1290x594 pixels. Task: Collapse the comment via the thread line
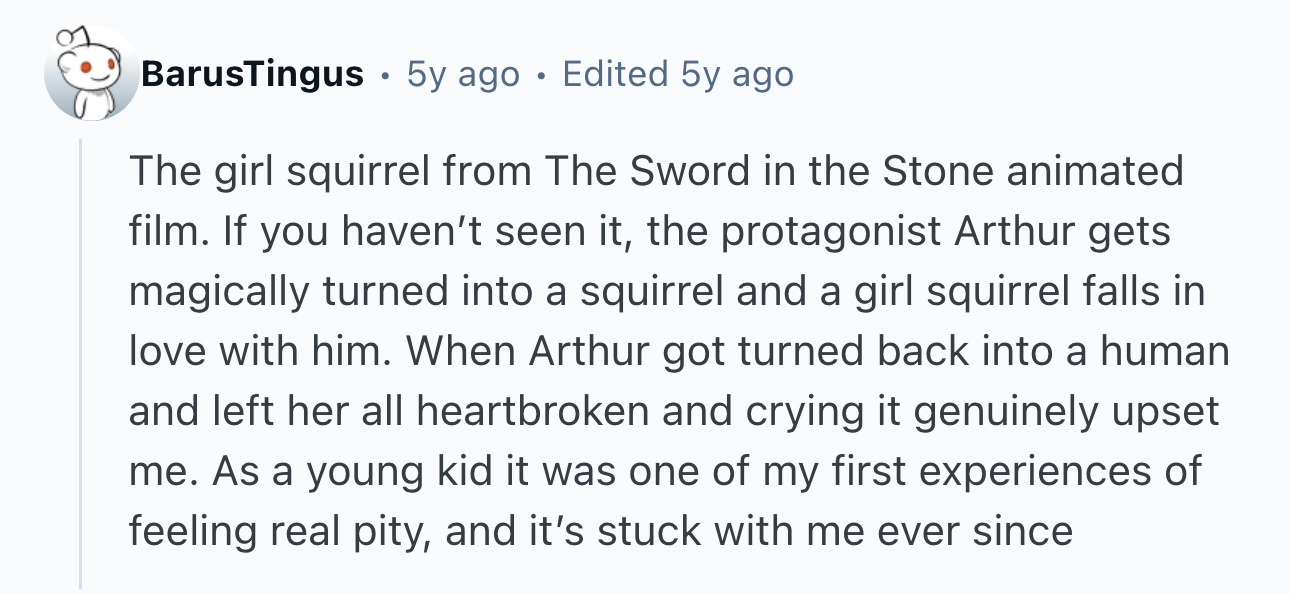(x=81, y=364)
